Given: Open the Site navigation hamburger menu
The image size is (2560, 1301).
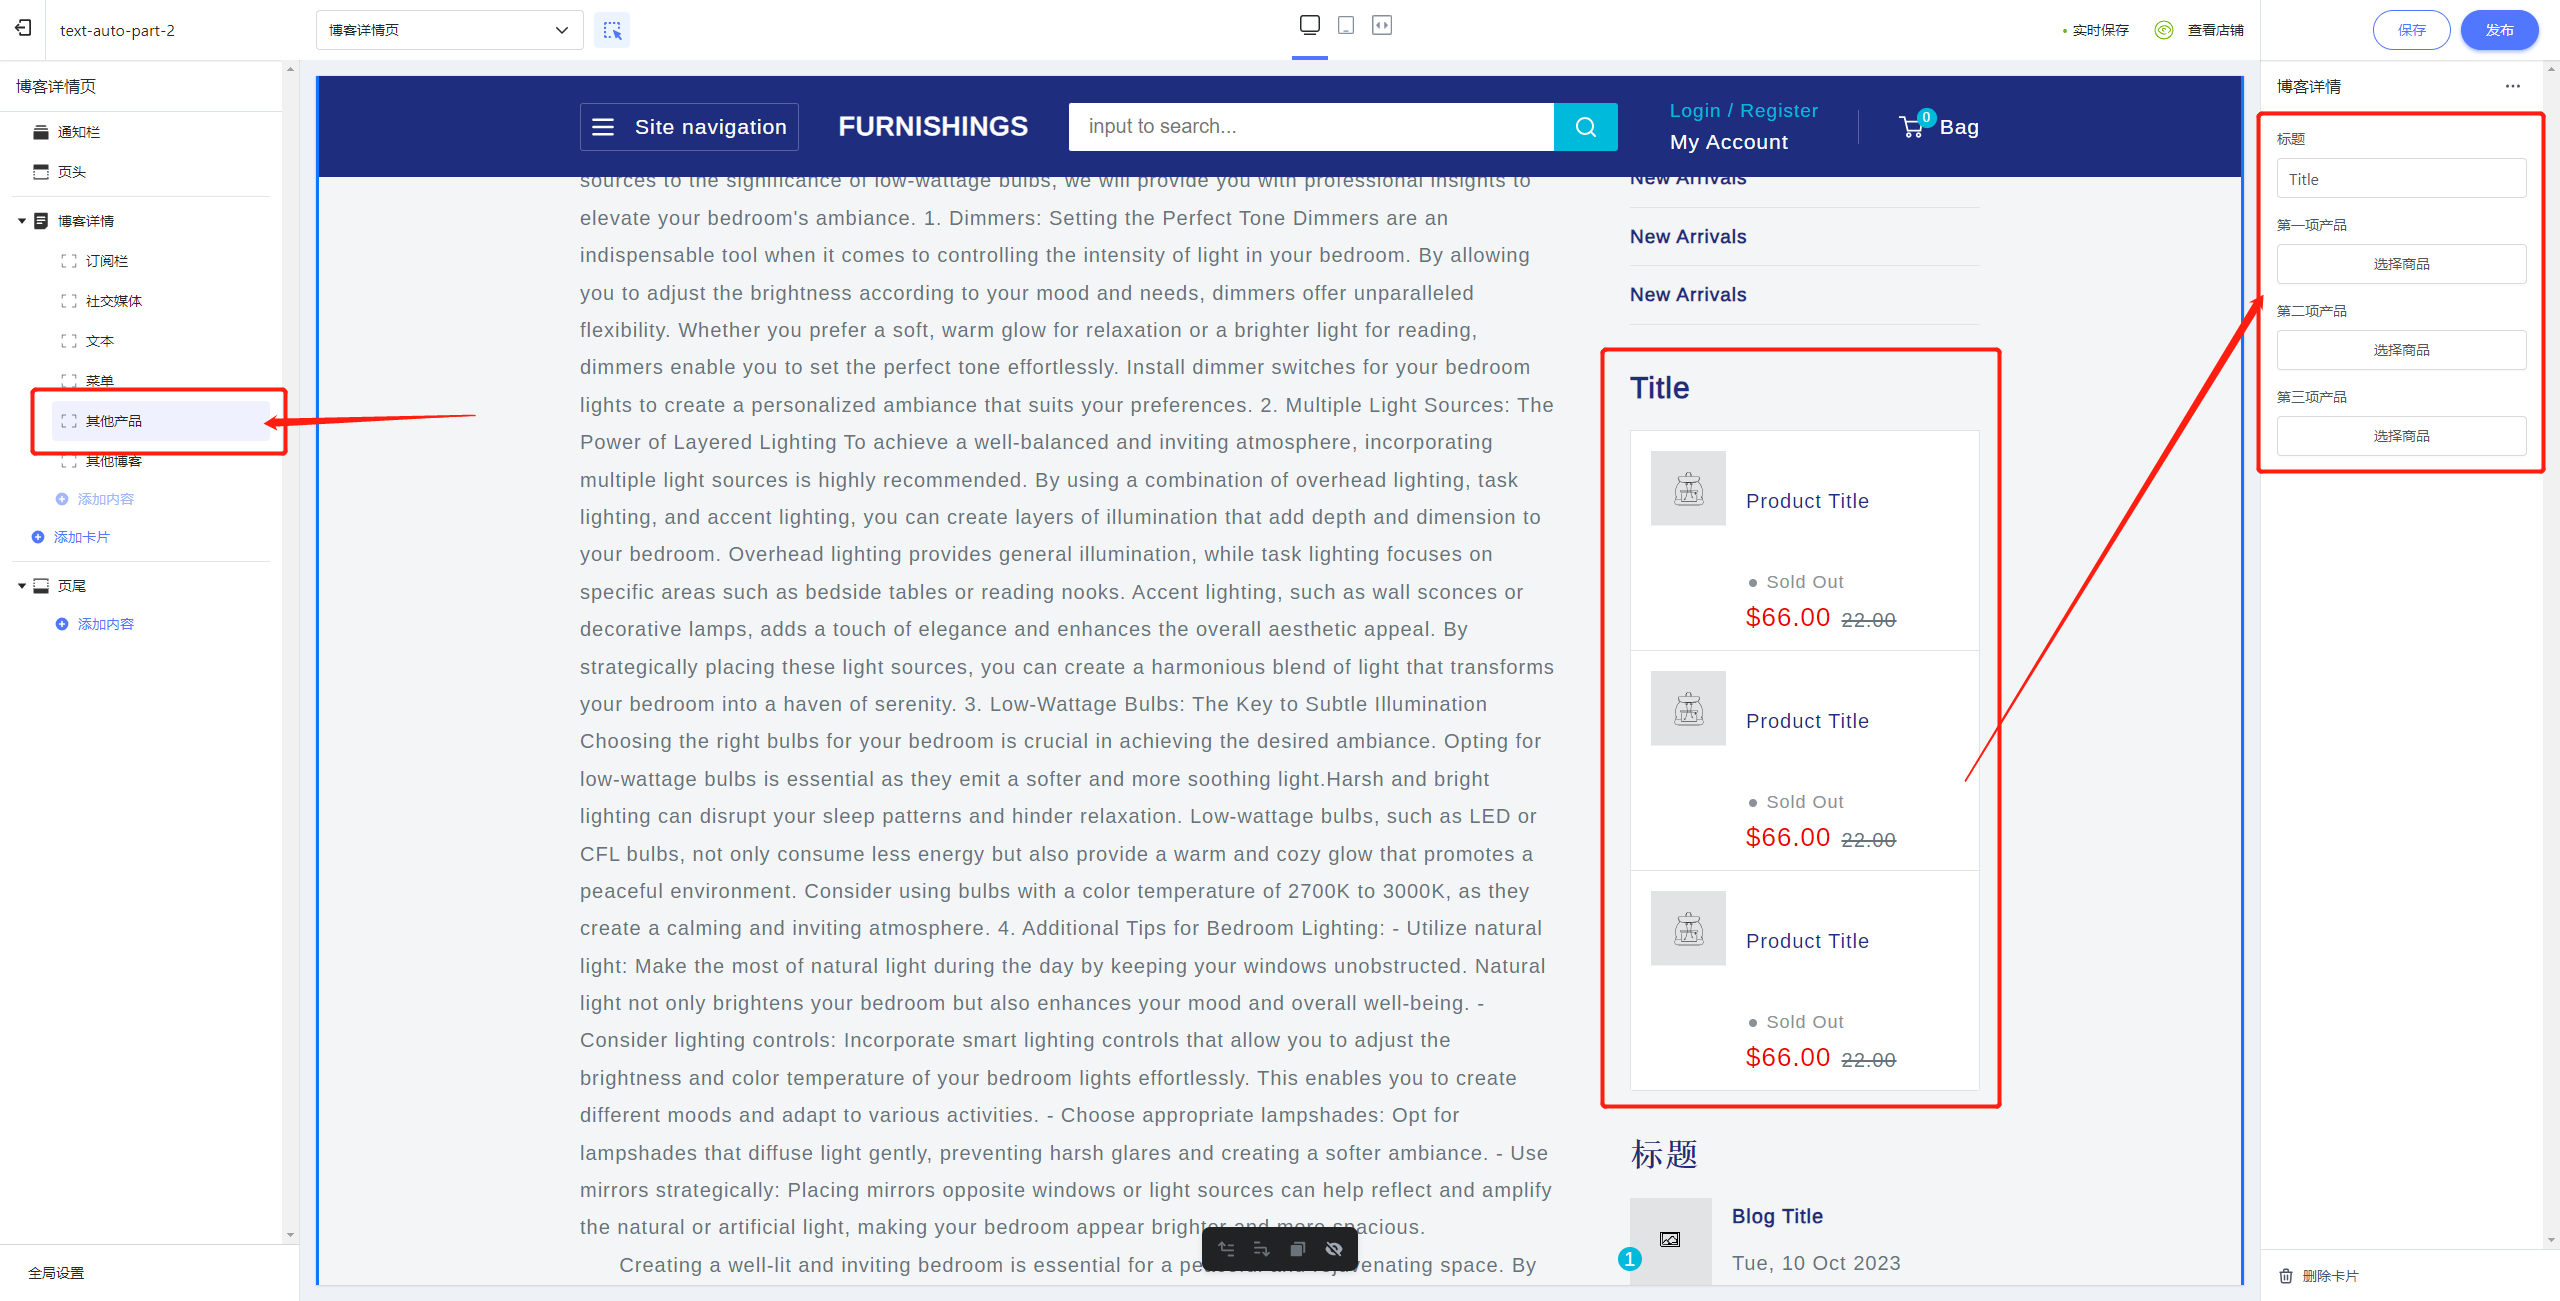Looking at the screenshot, I should point(689,127).
